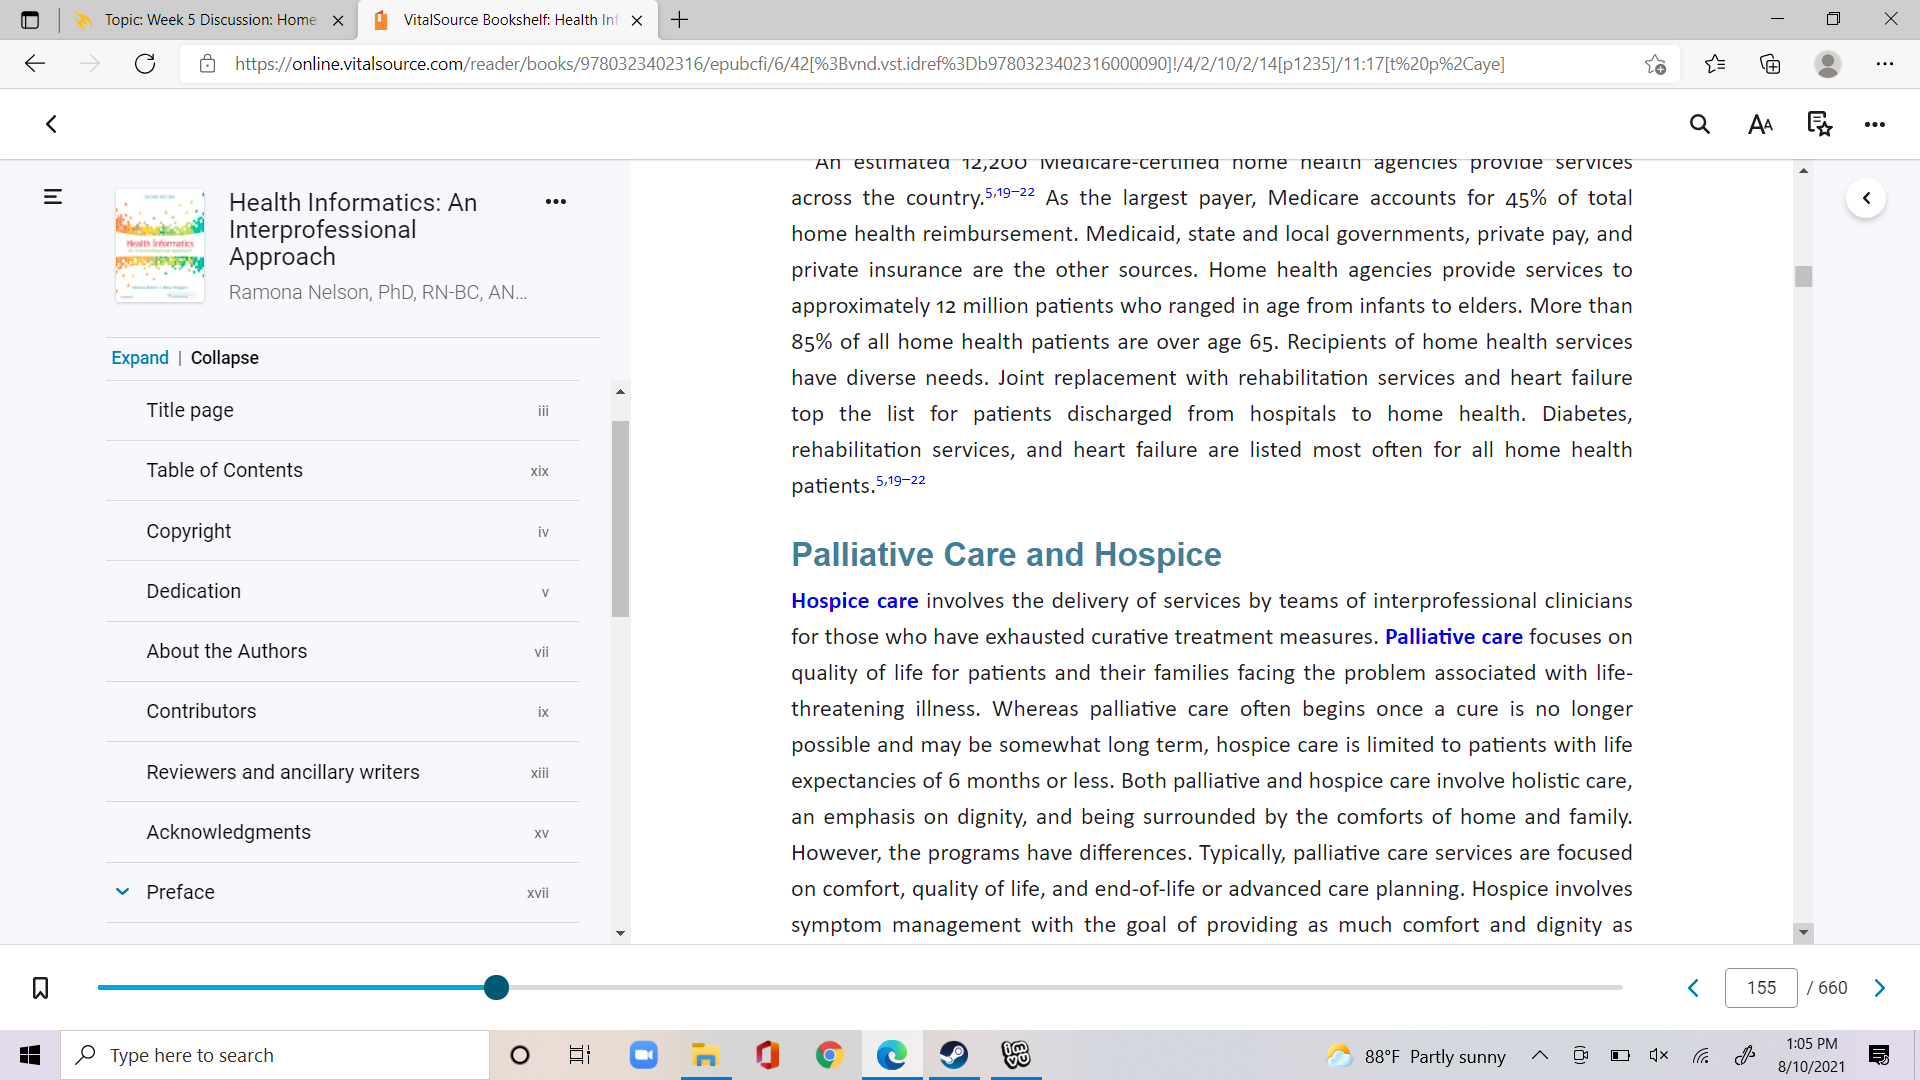Select the VitalSource Bookshelf tab
The width and height of the screenshot is (1920, 1080).
508,20
